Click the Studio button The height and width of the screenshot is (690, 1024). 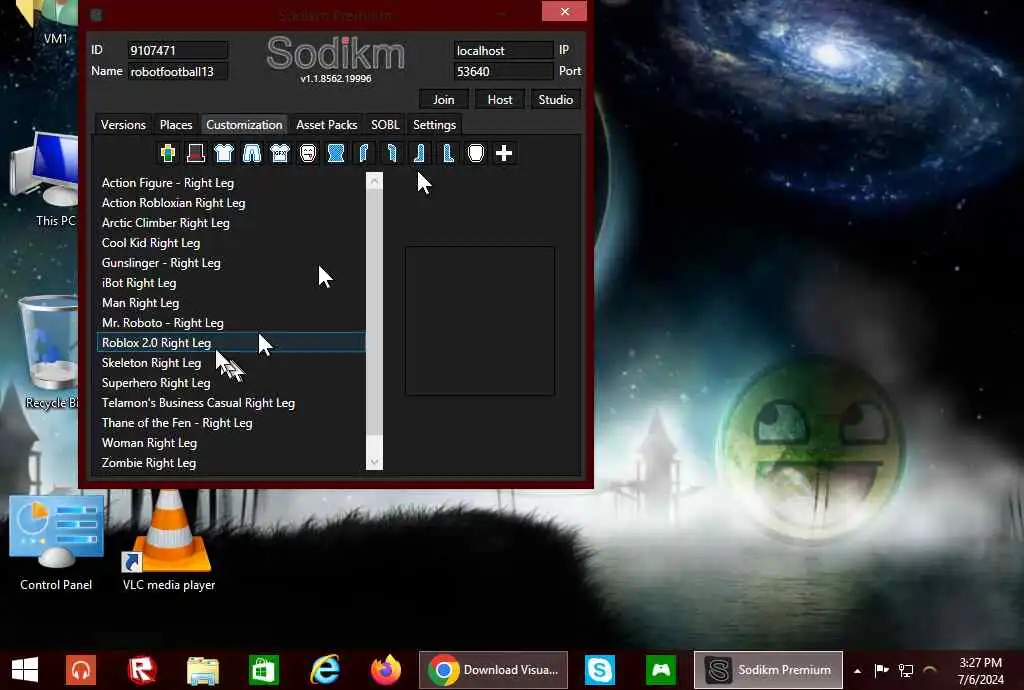tap(556, 99)
